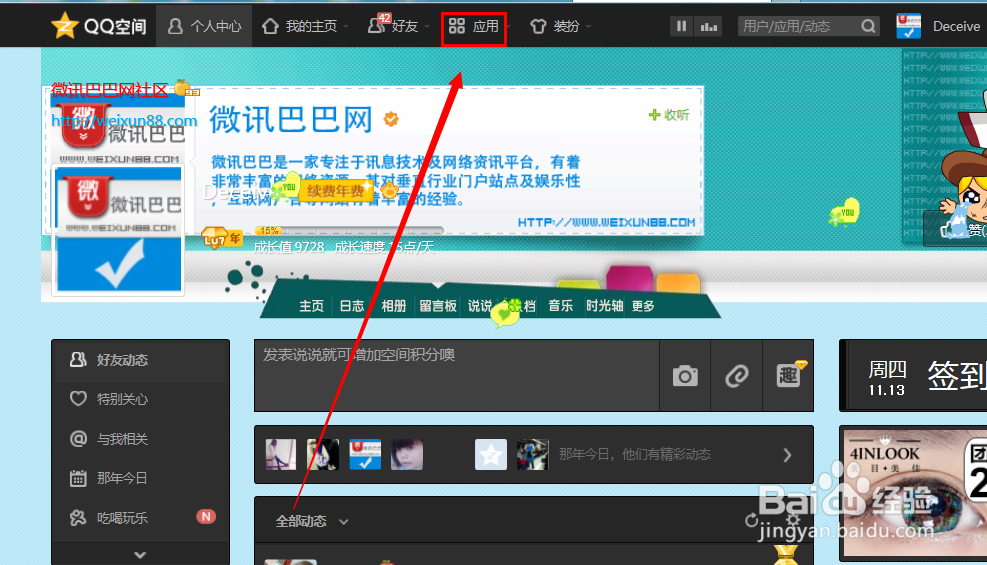Expand the arrow beside 装扮
Image resolution: width=987 pixels, height=565 pixels.
[589, 27]
